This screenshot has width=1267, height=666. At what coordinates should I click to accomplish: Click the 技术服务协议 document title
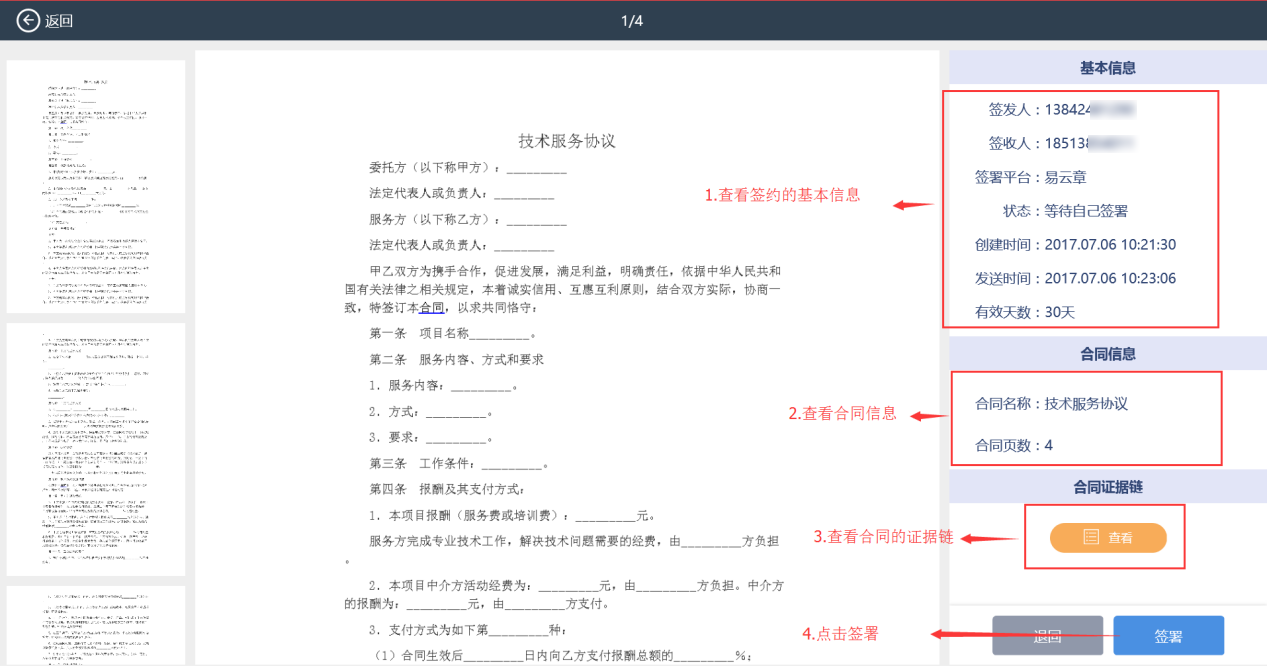[567, 141]
